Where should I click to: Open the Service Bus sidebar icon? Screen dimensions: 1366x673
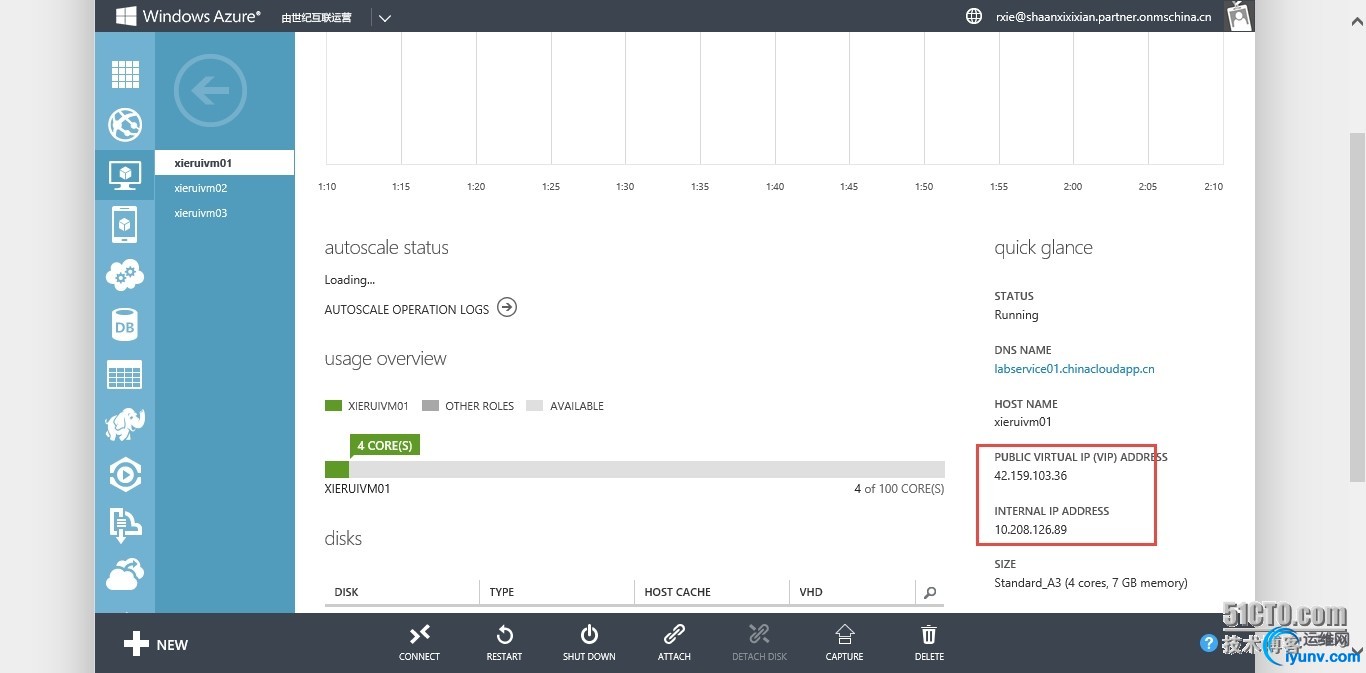pos(125,525)
